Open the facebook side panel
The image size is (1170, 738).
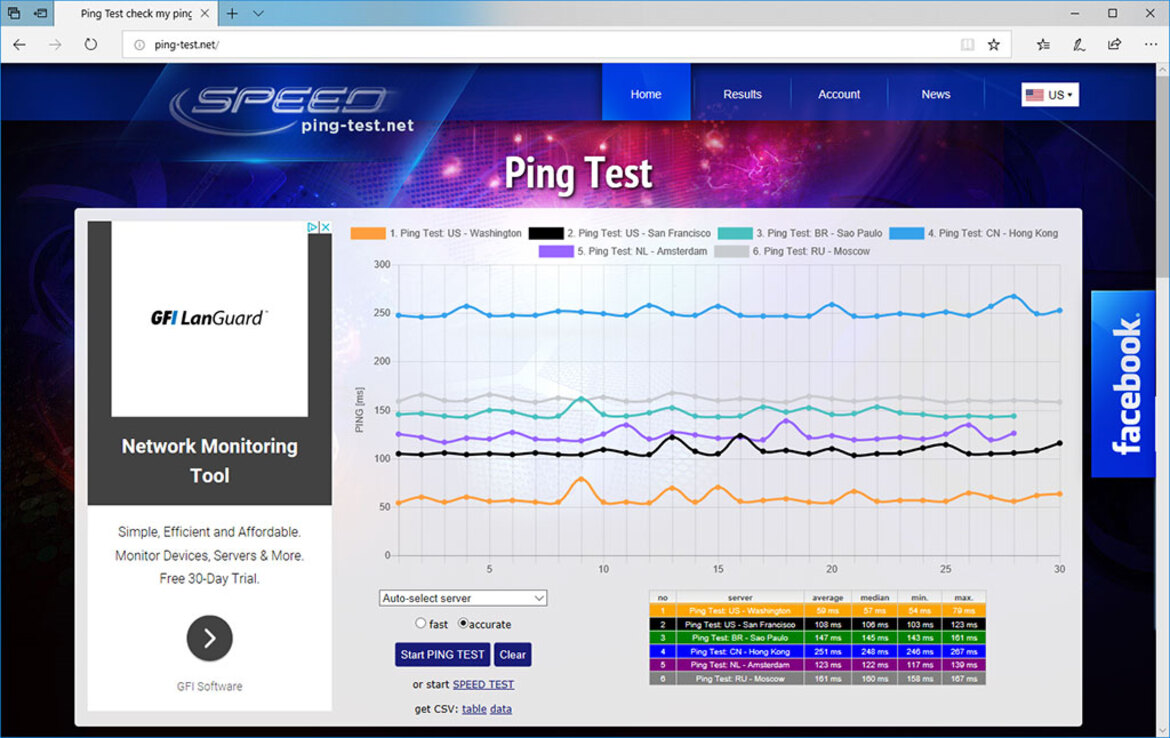1123,384
